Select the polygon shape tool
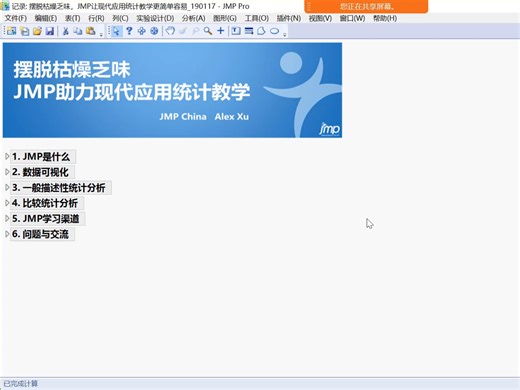The width and height of the screenshot is (520, 390). [x=261, y=31]
